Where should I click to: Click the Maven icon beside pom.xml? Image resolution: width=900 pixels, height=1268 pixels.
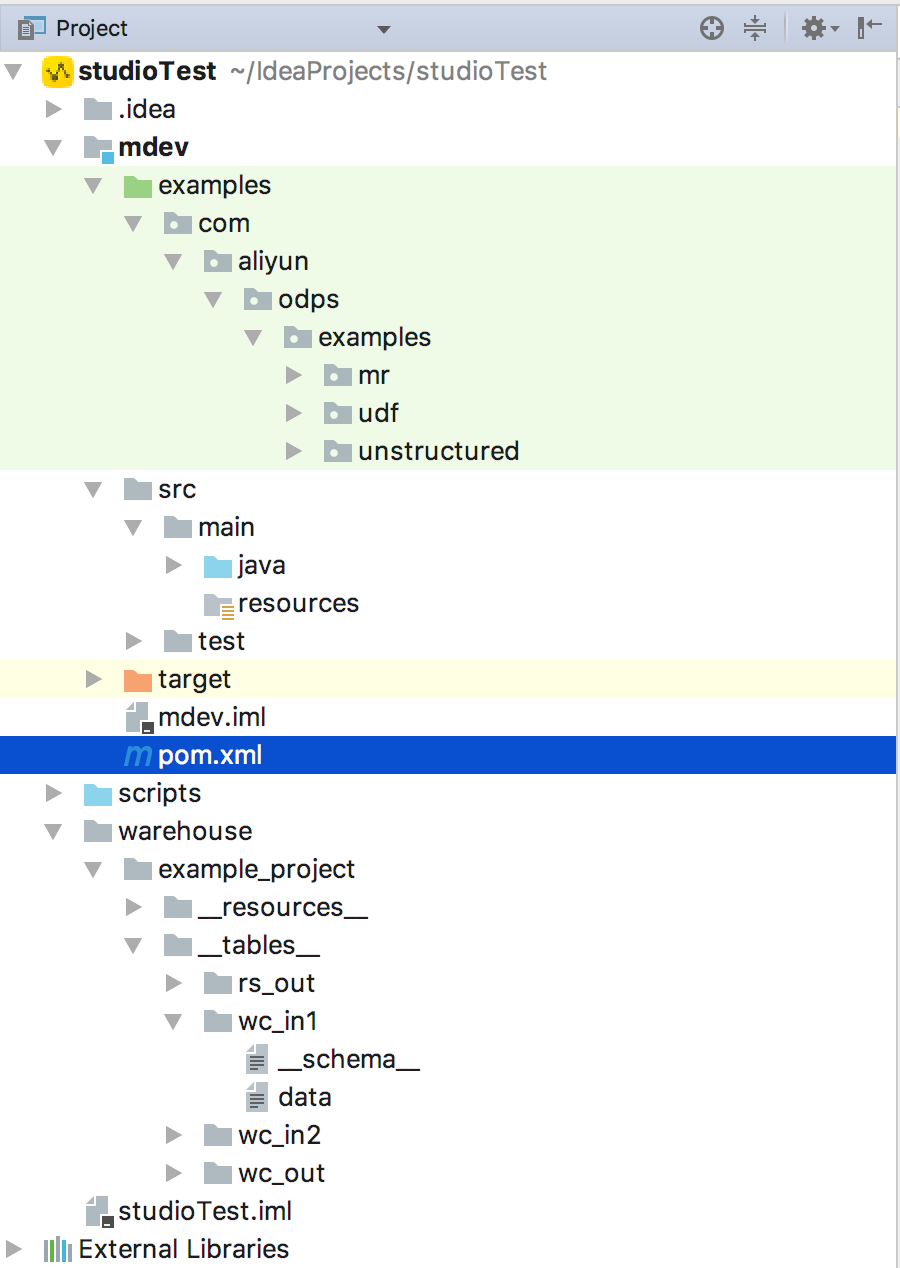pyautogui.click(x=138, y=756)
